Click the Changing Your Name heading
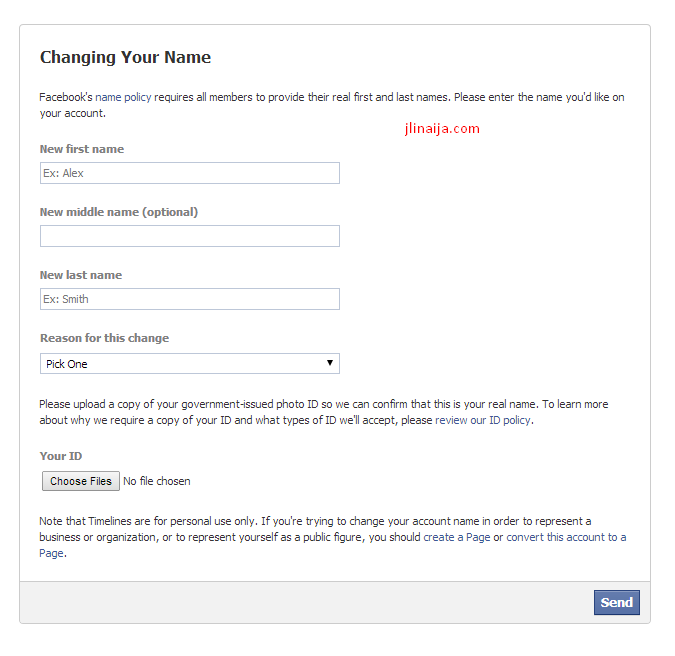Viewport: 675px width, 656px height. (125, 57)
